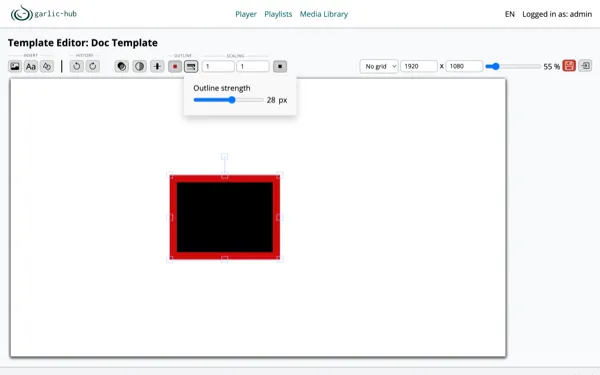Click the red save template icon
The height and width of the screenshot is (375, 600).
[x=569, y=66]
